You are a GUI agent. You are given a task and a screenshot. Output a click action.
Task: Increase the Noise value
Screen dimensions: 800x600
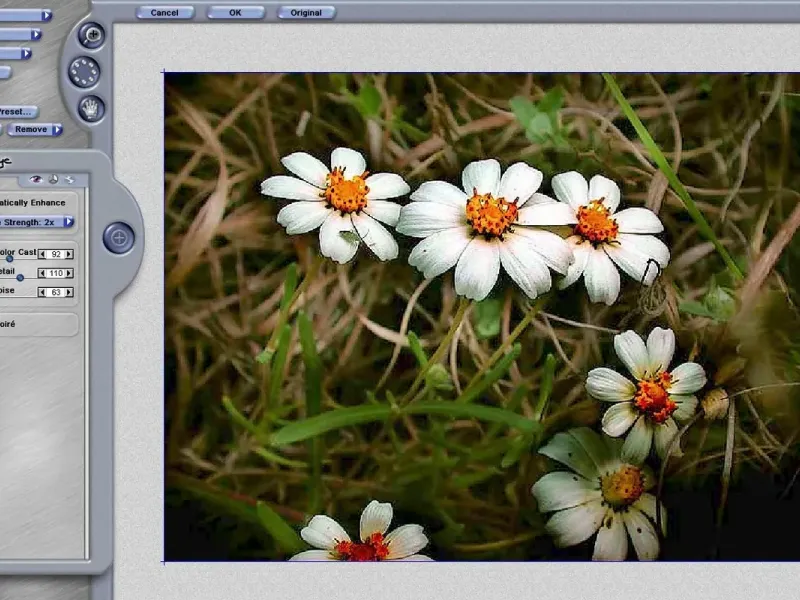tap(69, 292)
